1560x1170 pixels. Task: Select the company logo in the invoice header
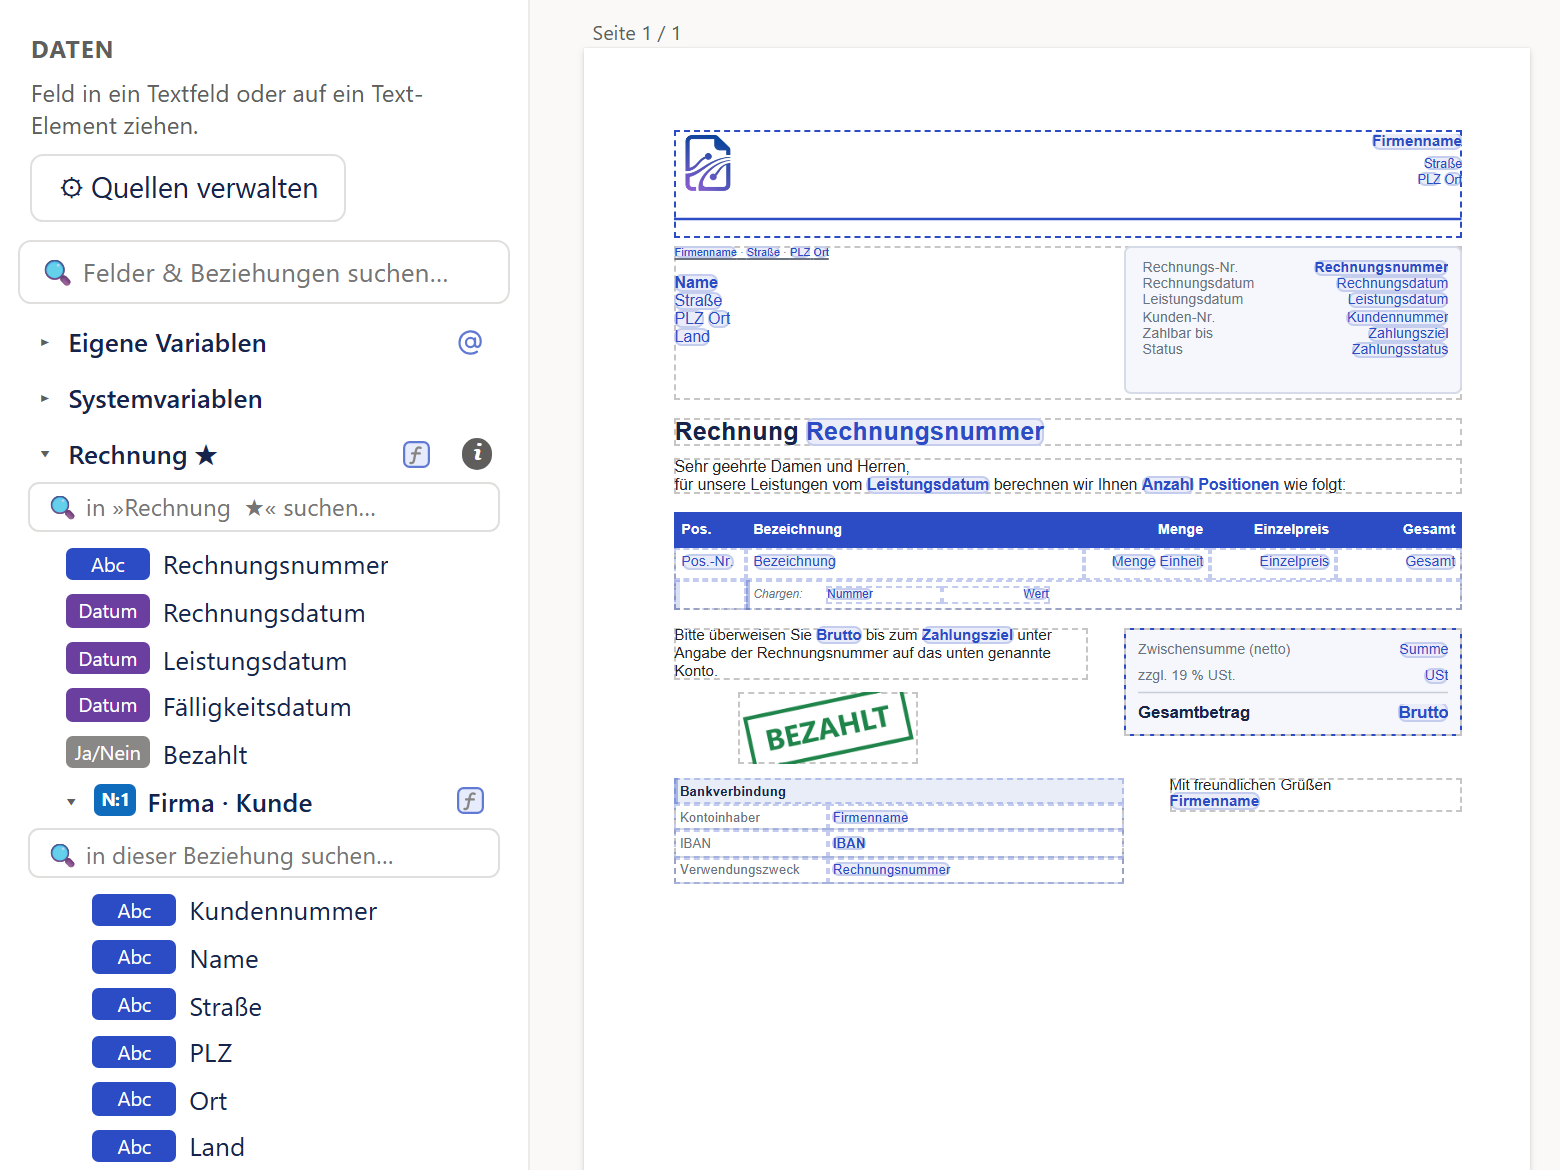tap(708, 163)
